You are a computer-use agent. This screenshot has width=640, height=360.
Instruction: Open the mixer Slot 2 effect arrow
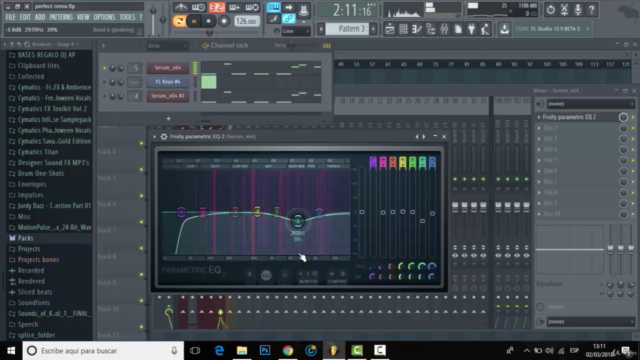click(539, 128)
